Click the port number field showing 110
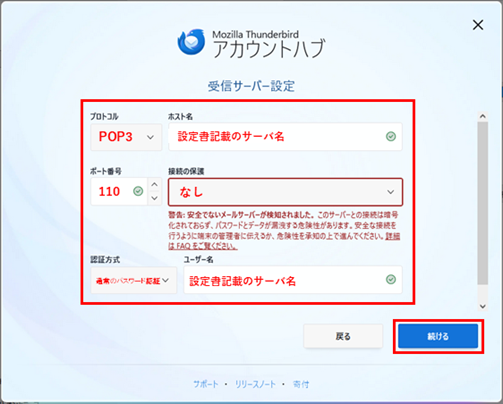503x404 pixels. point(119,191)
